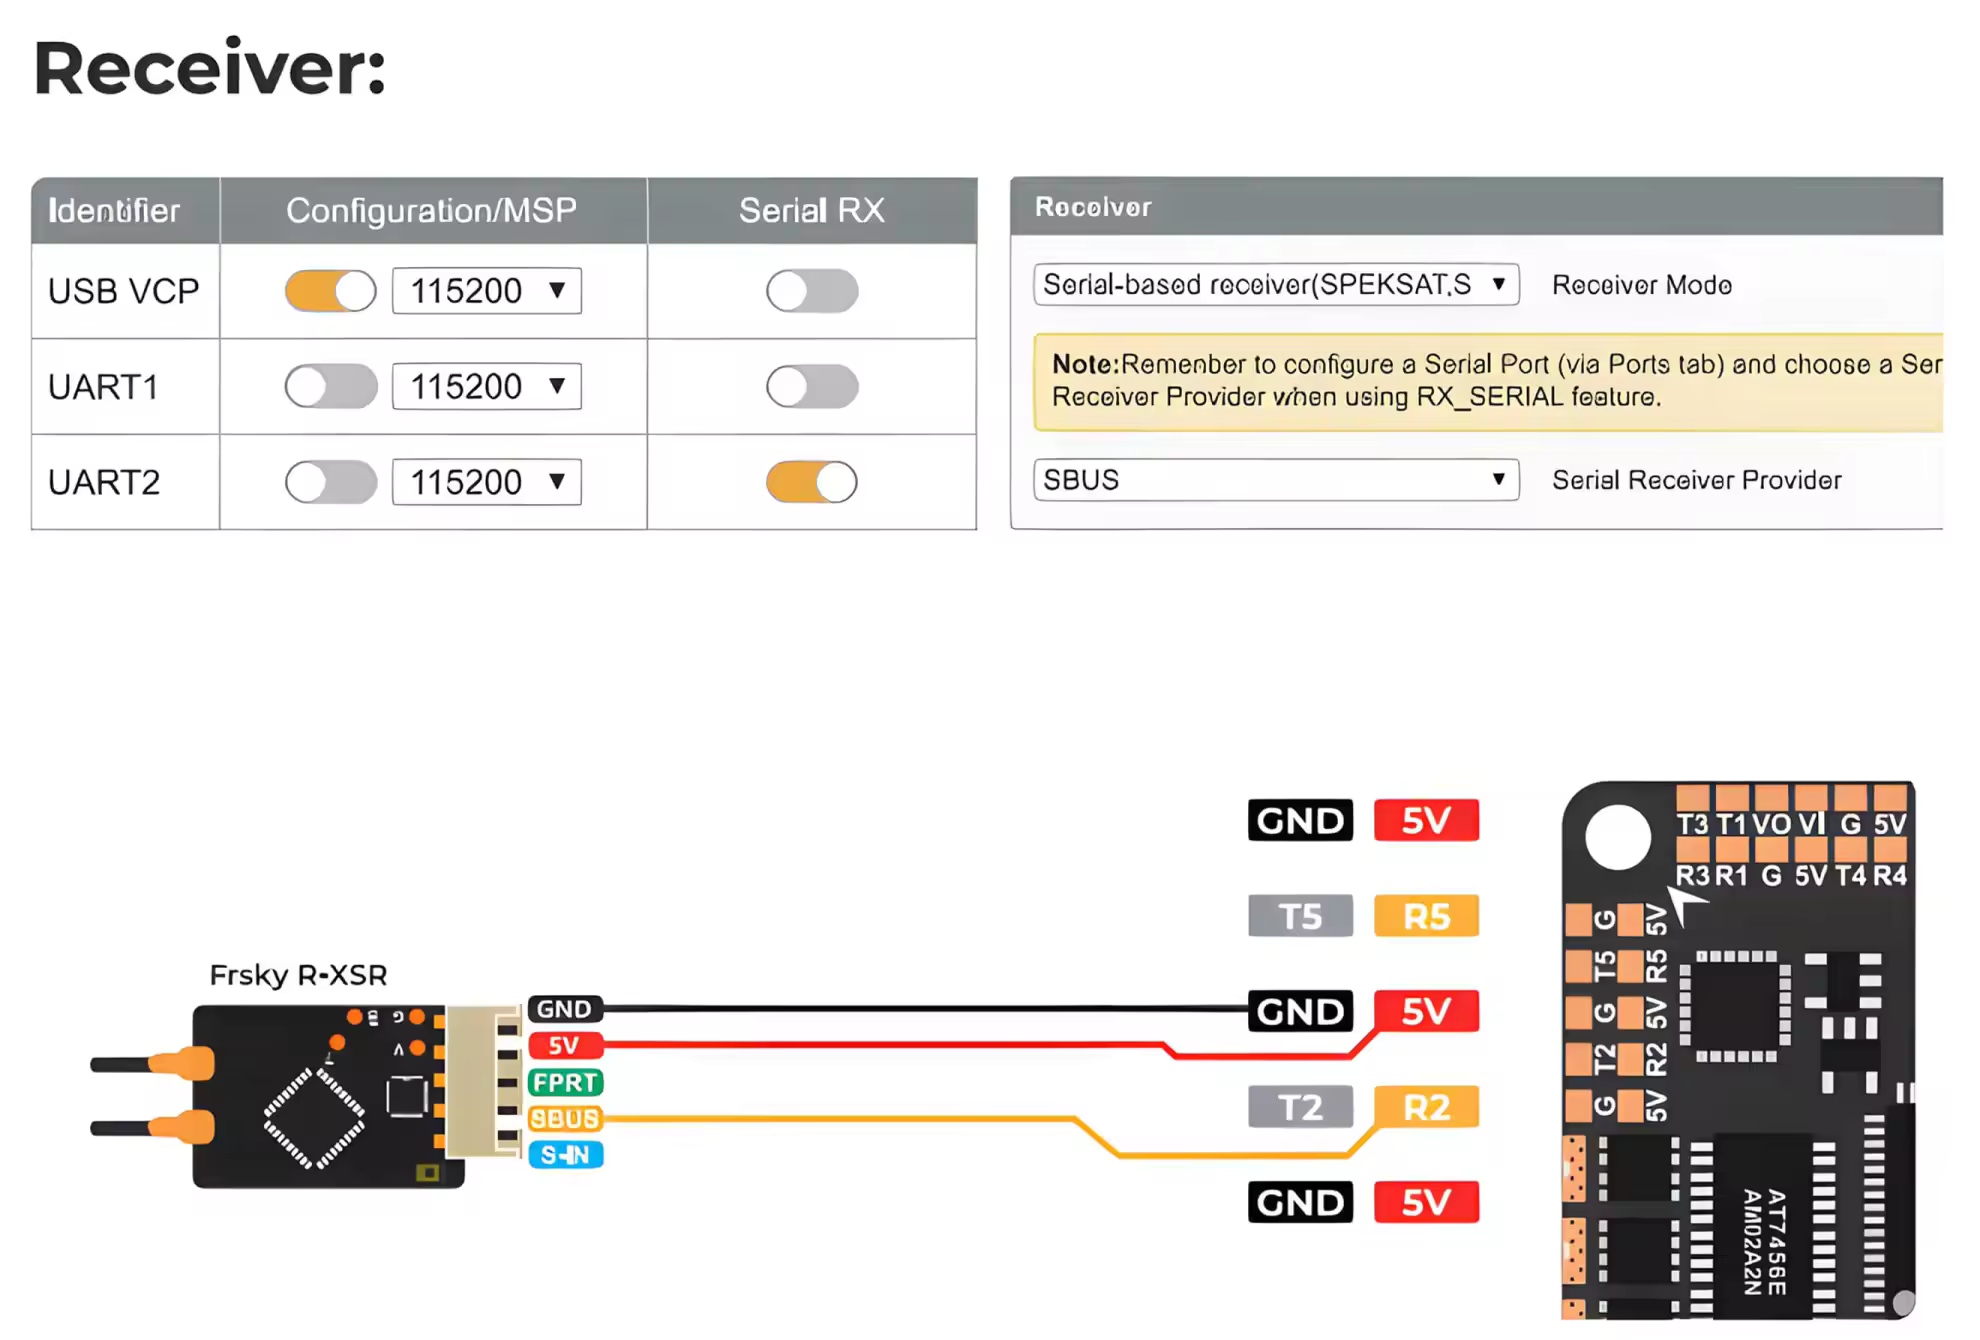The height and width of the screenshot is (1340, 1980).
Task: Click the Identifier column header
Action: (x=125, y=210)
